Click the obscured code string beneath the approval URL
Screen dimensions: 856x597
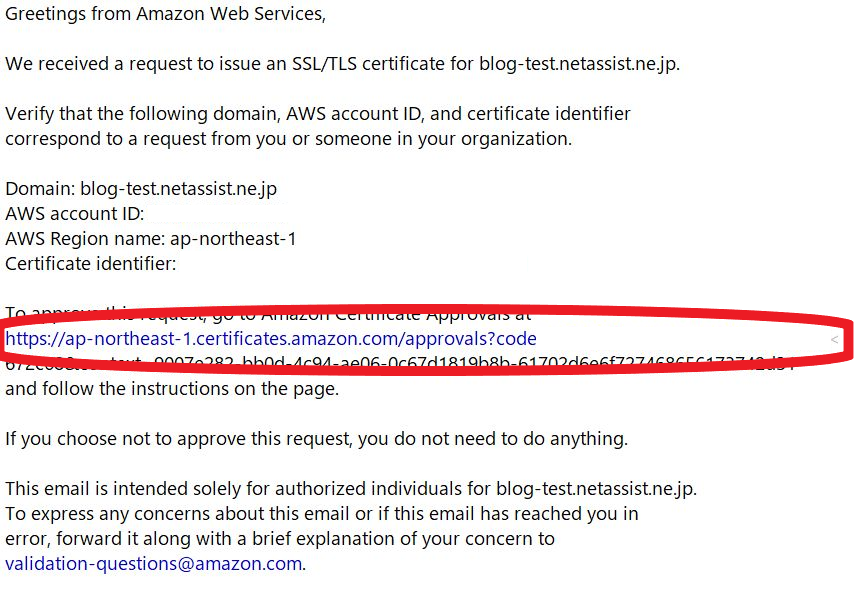(399, 362)
